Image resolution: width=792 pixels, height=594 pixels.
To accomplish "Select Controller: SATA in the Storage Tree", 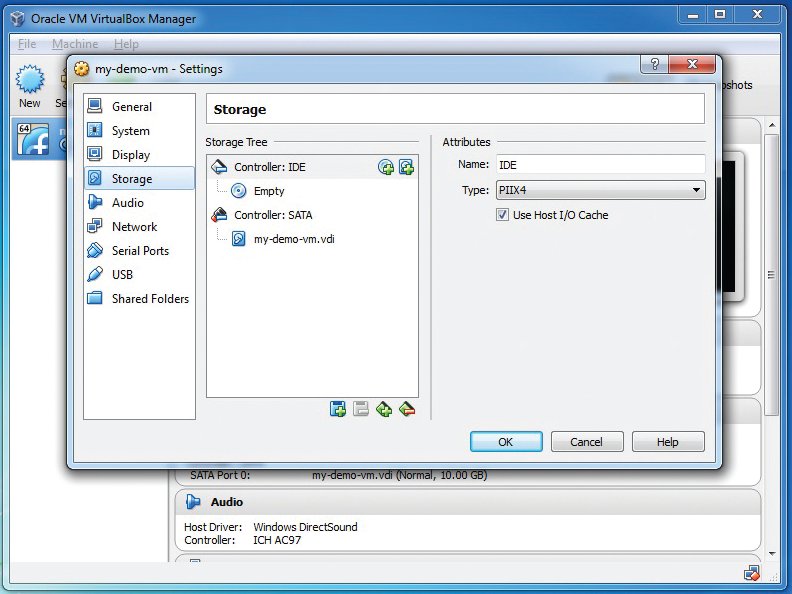I will point(272,215).
